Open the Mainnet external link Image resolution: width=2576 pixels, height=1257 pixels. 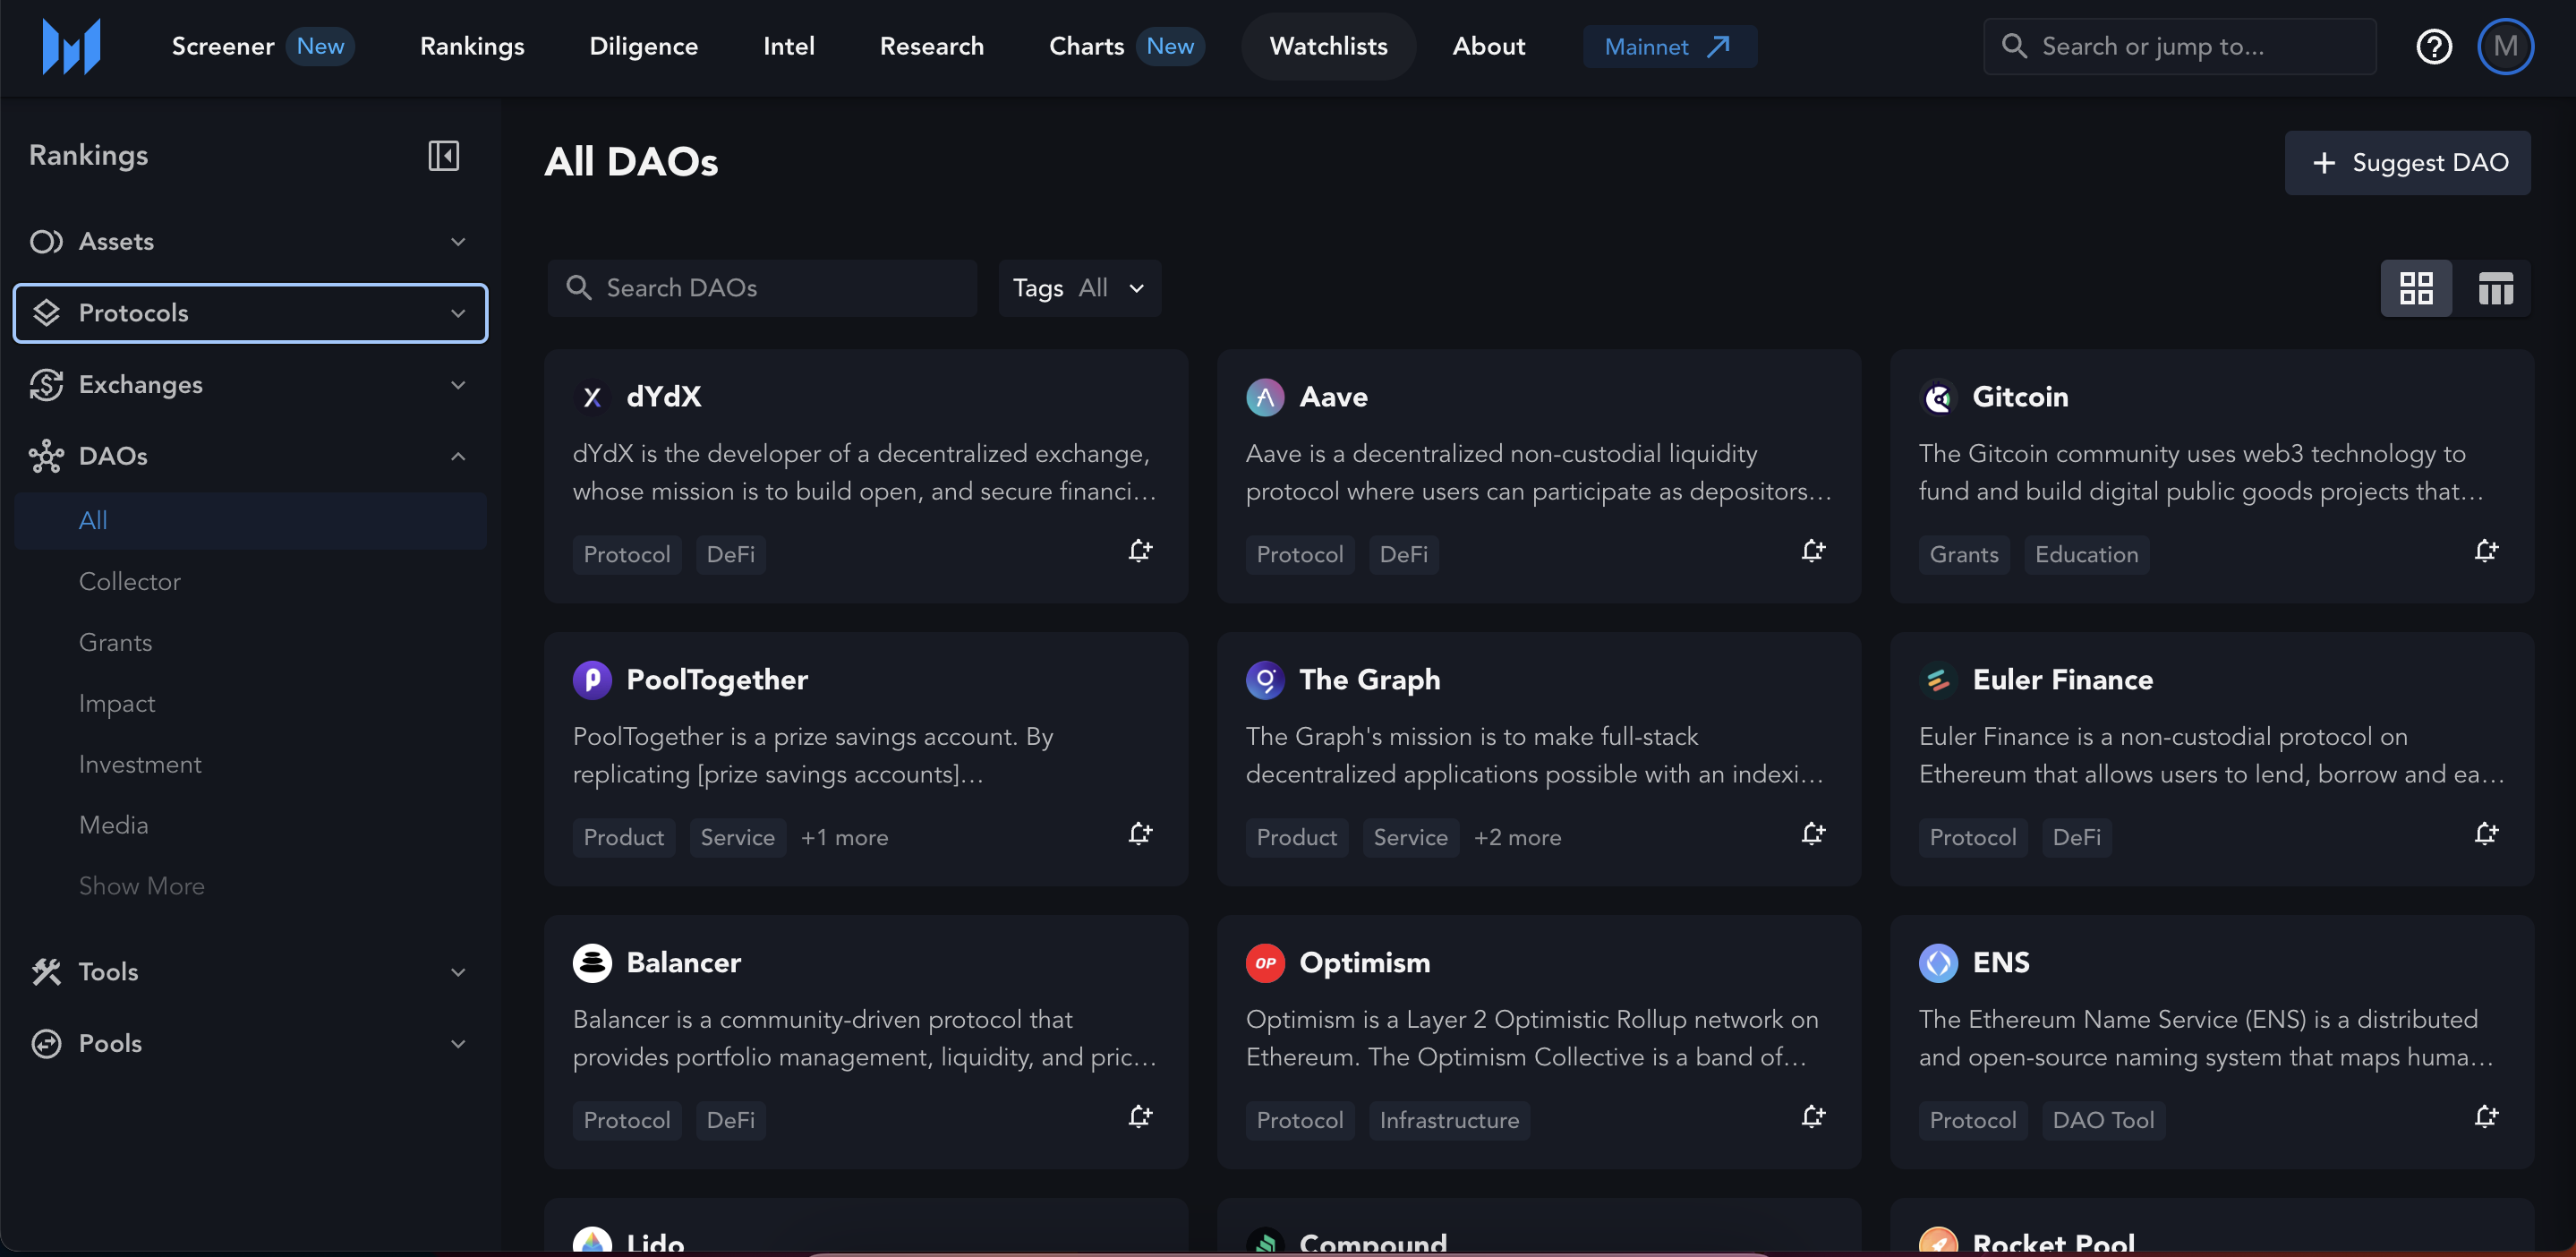(x=1669, y=47)
